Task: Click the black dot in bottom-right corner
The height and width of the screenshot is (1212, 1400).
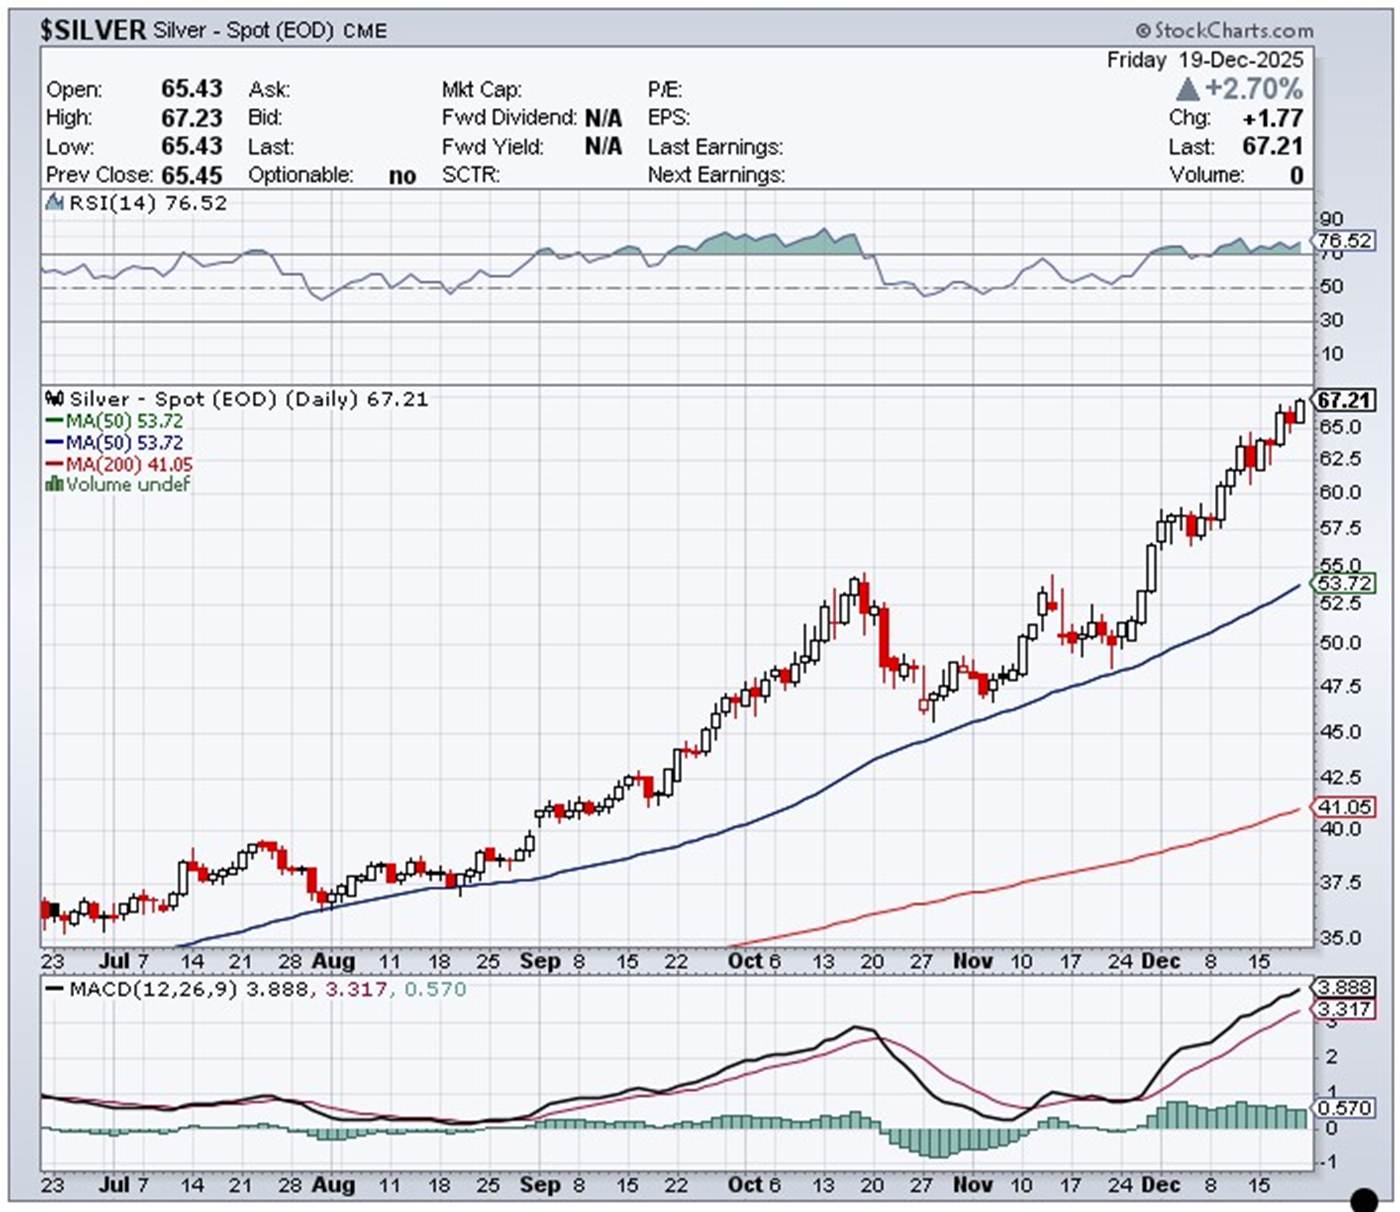Action: (x=1364, y=1198)
